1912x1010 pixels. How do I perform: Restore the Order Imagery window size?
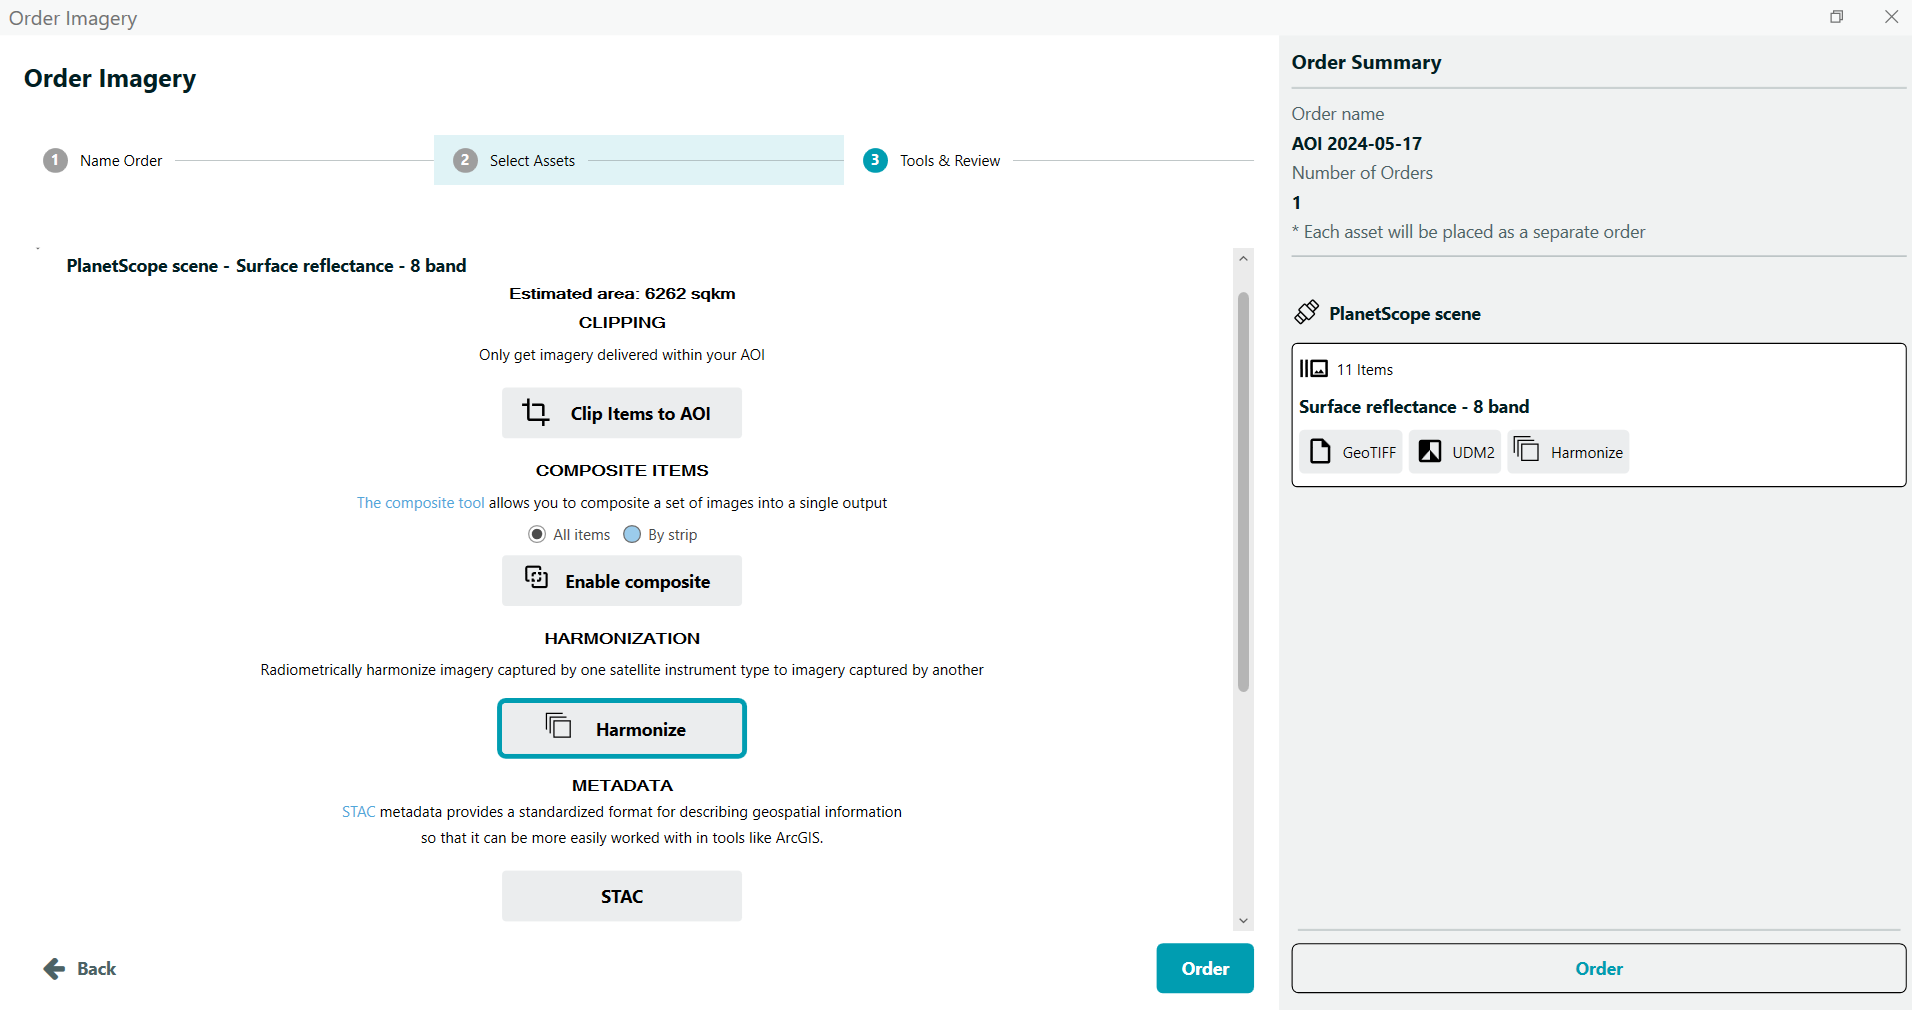point(1837,16)
